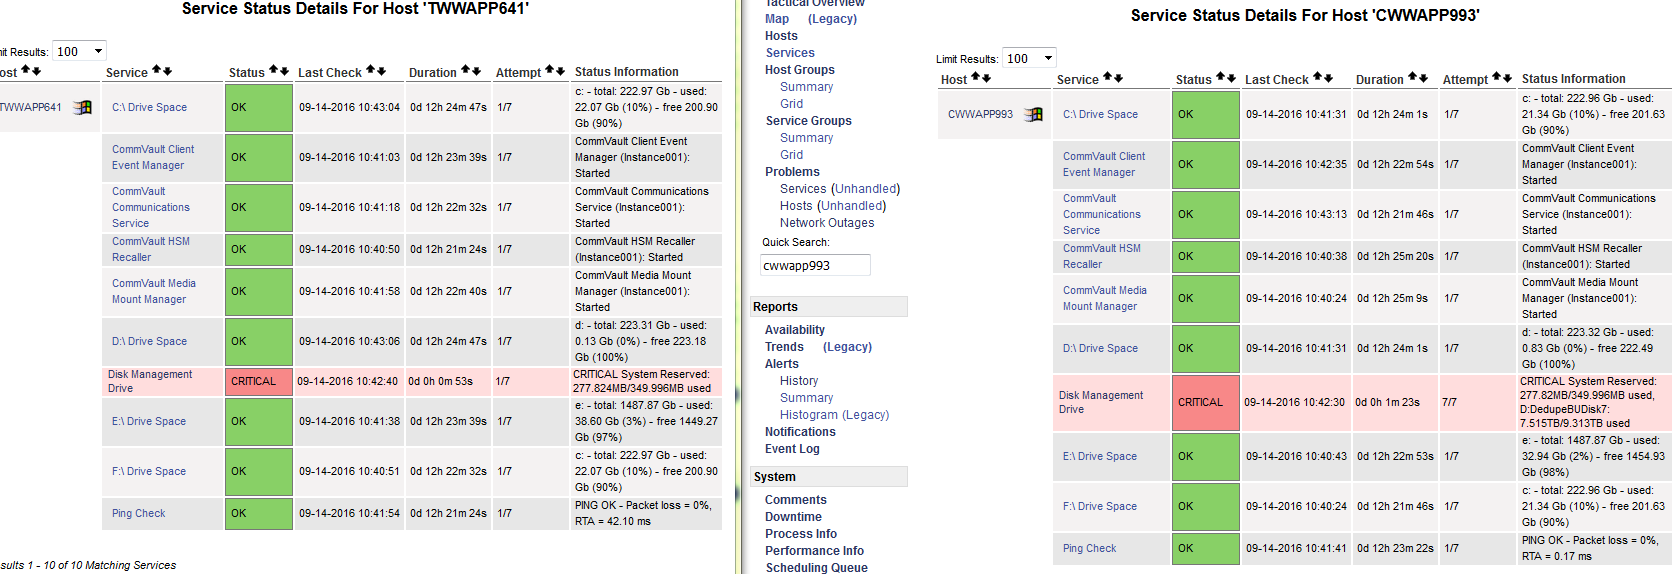Open Event Log from the Reports menu
Image resolution: width=1679 pixels, height=574 pixels.
(x=792, y=449)
